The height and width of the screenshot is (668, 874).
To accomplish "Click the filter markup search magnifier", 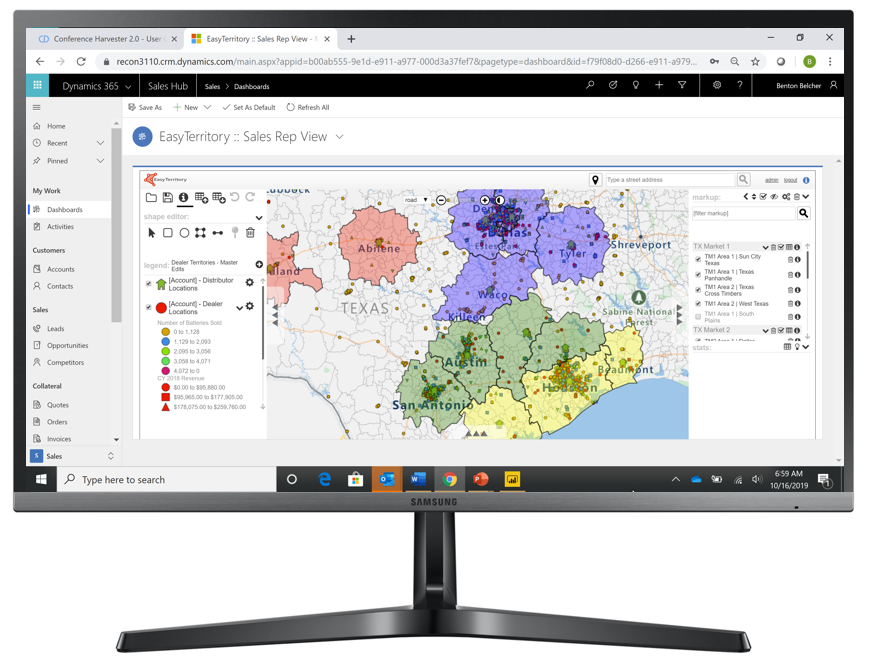I will pos(803,213).
